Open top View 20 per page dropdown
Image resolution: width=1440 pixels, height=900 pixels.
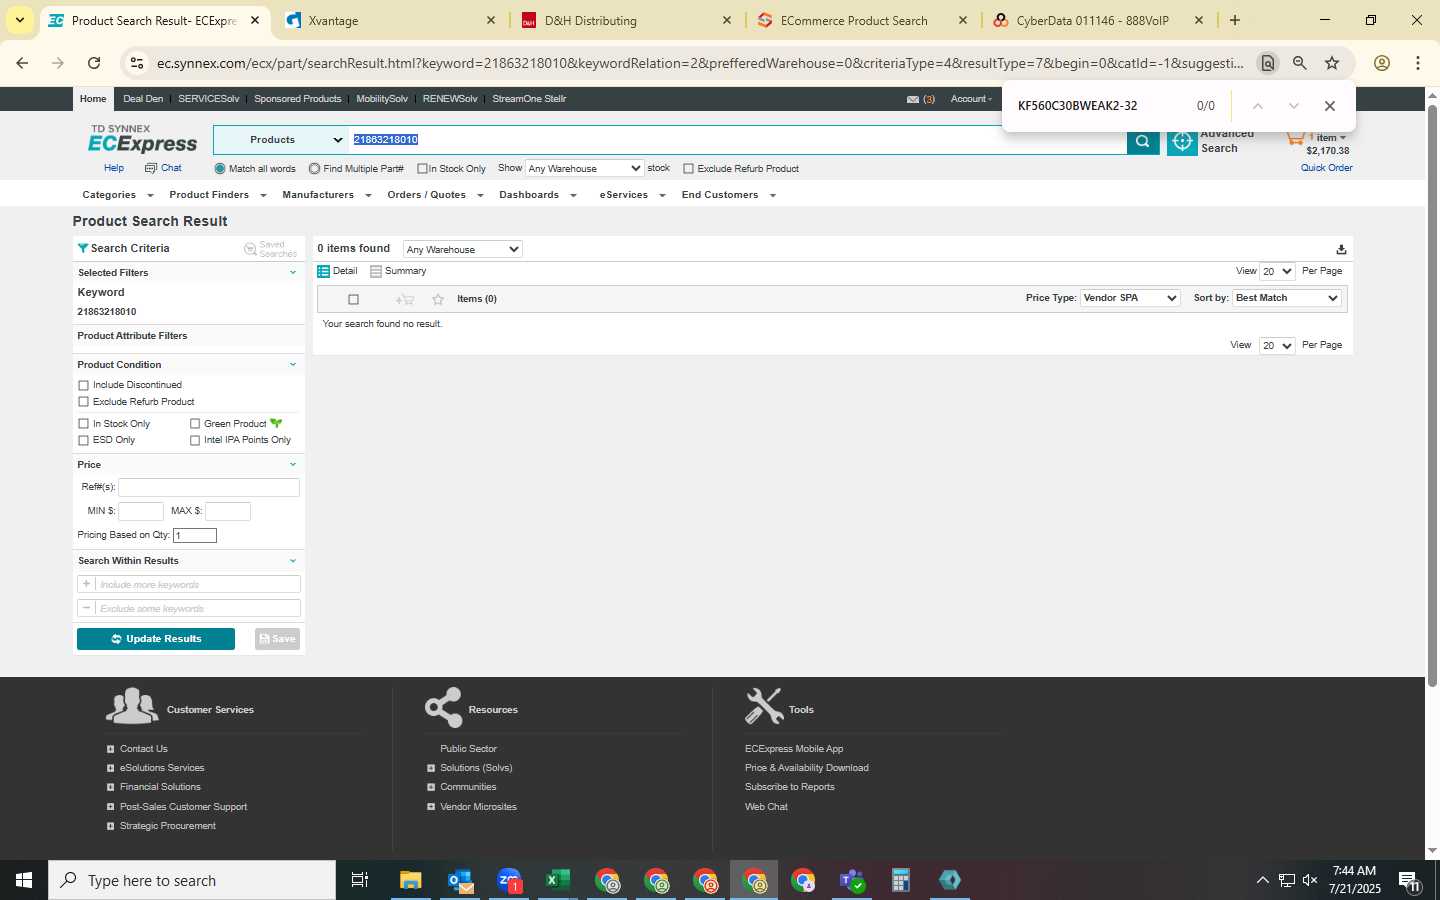pyautogui.click(x=1277, y=271)
